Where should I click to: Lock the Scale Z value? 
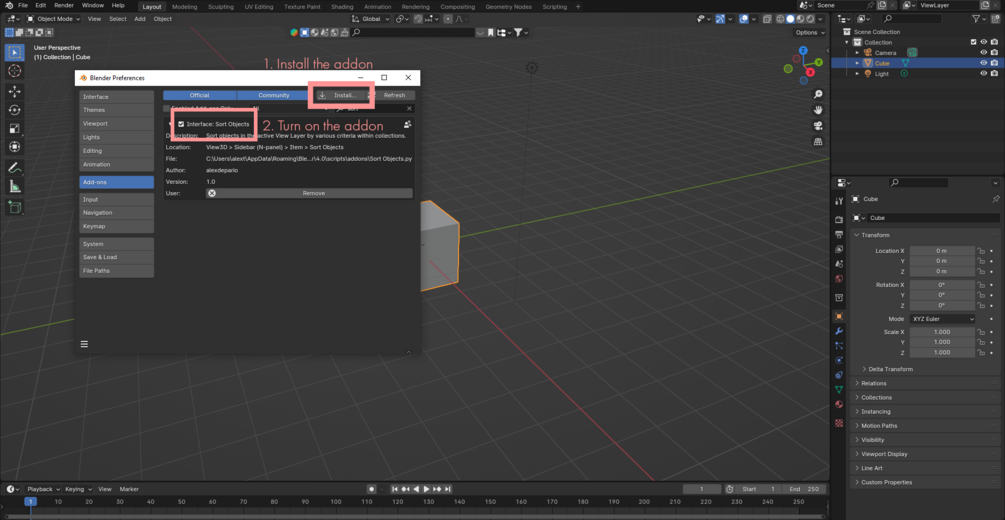pos(981,353)
